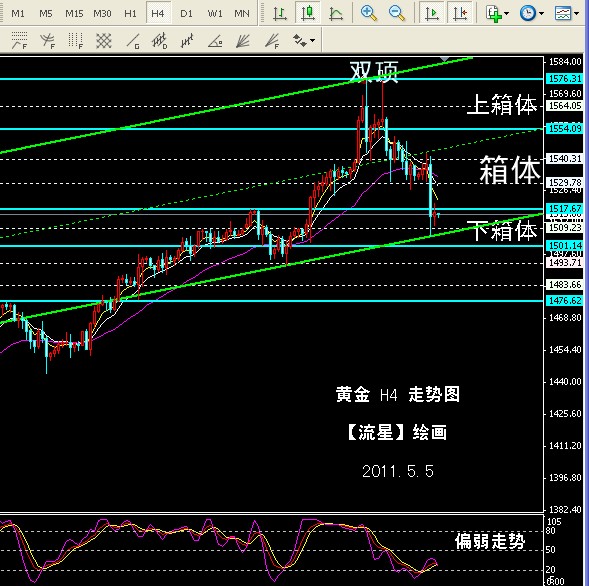Image resolution: width=589 pixels, height=586 pixels.
Task: Click the 2011.5.5 date label
Action: pos(398,471)
